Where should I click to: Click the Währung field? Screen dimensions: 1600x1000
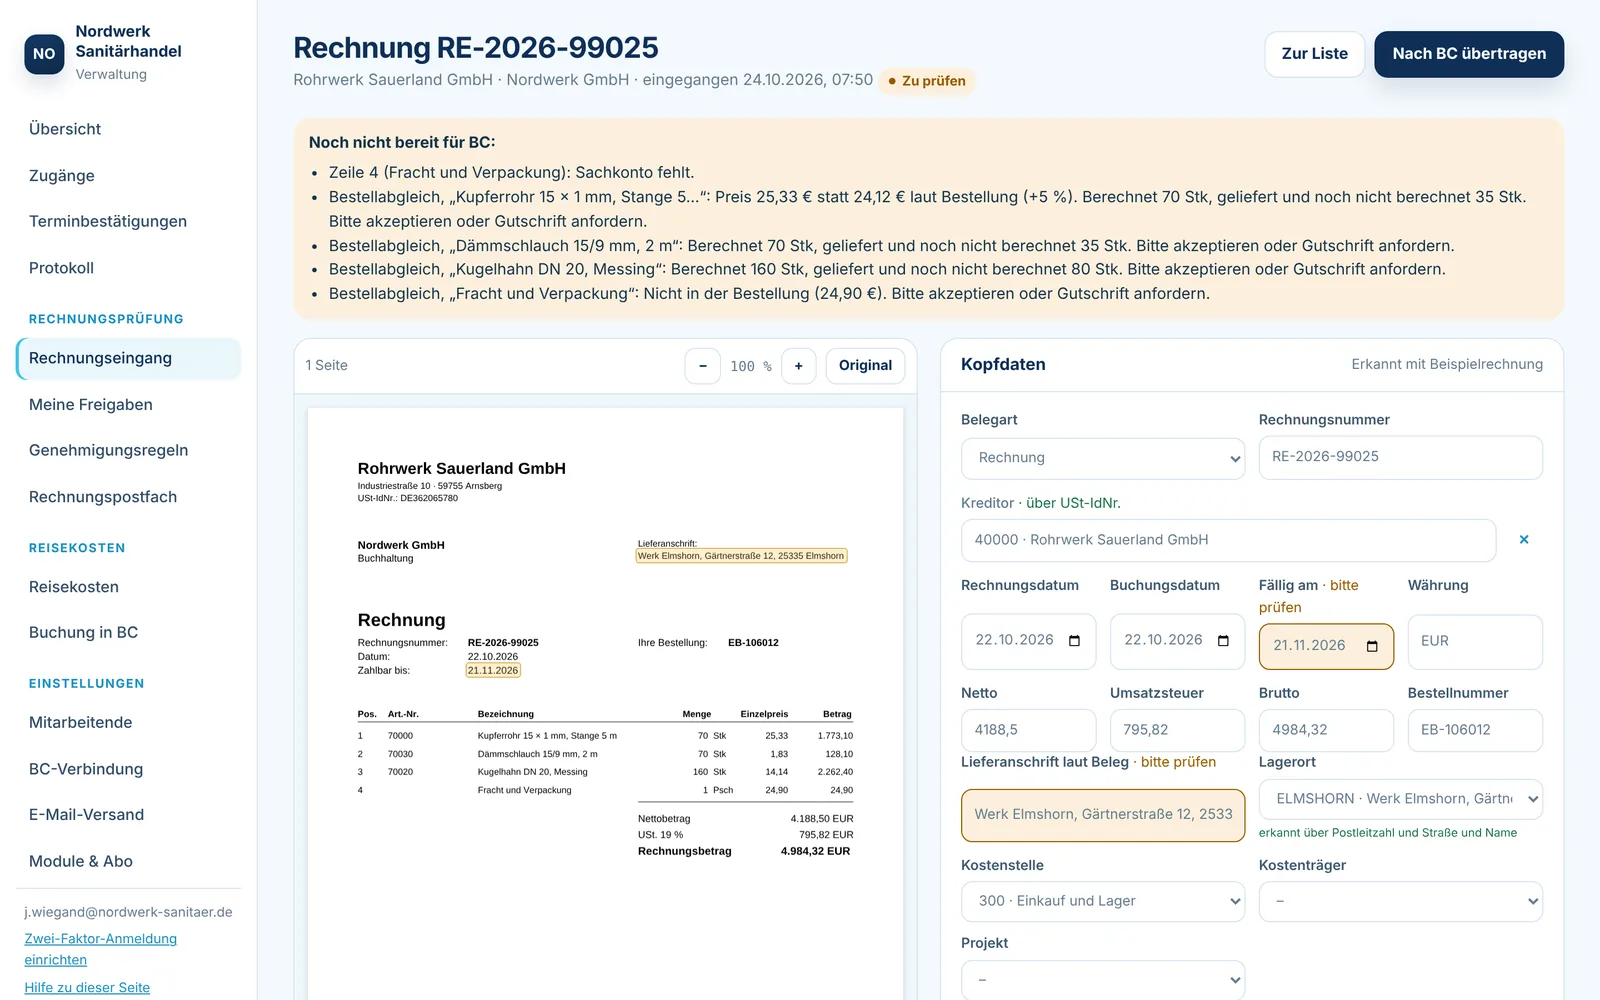[1475, 642]
